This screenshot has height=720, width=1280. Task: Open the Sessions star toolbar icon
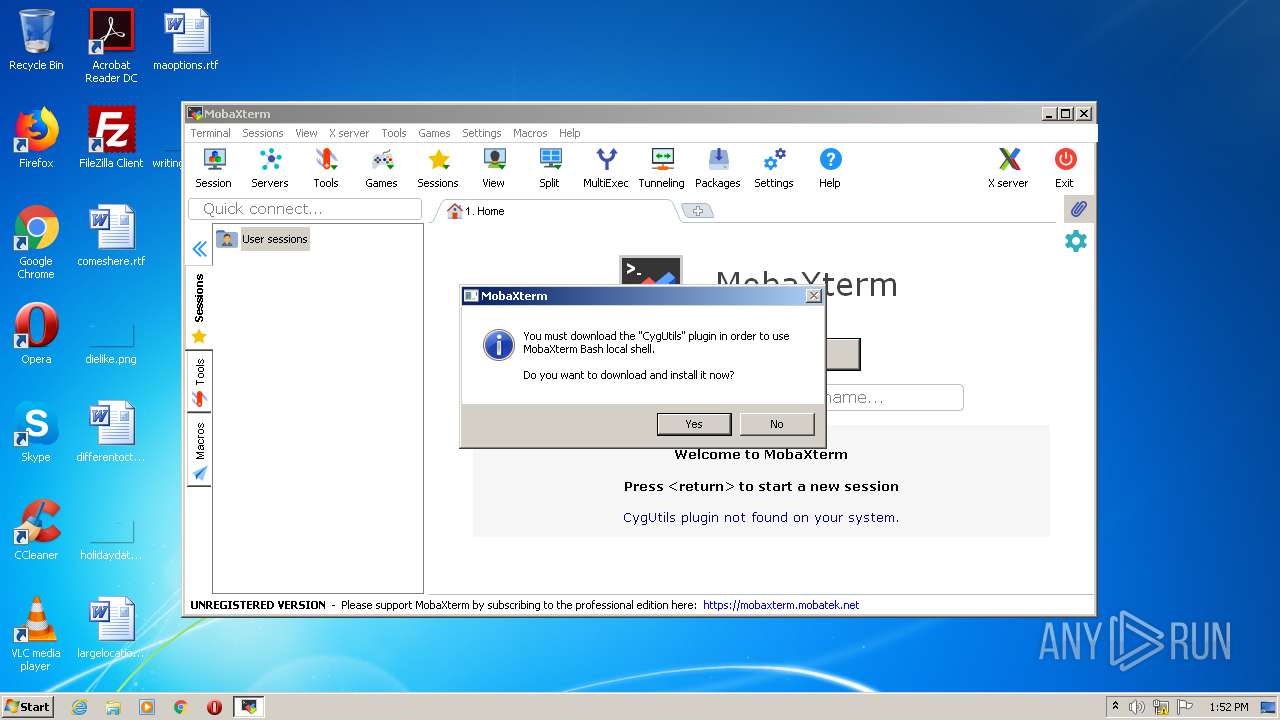point(438,168)
